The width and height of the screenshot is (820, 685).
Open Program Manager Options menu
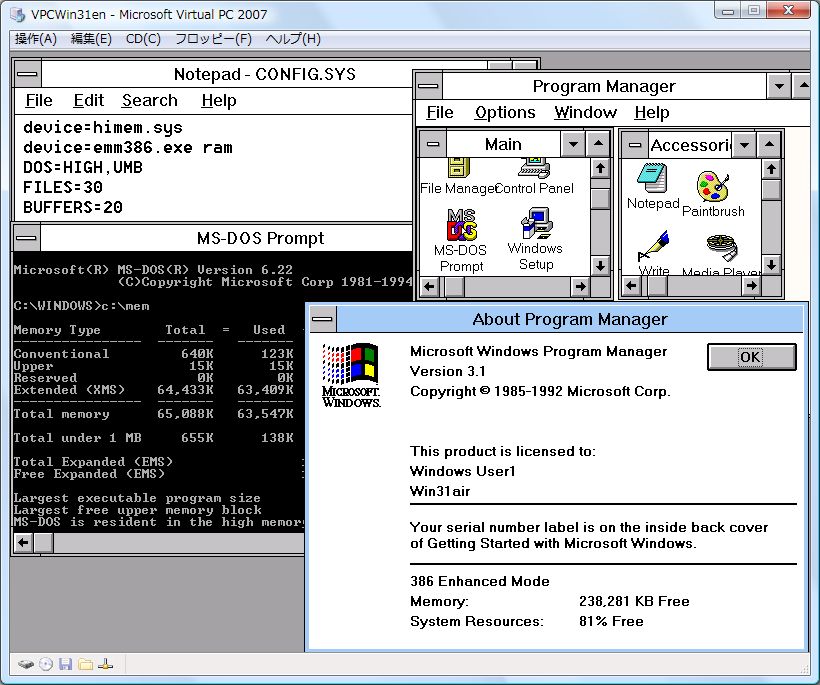coord(505,112)
